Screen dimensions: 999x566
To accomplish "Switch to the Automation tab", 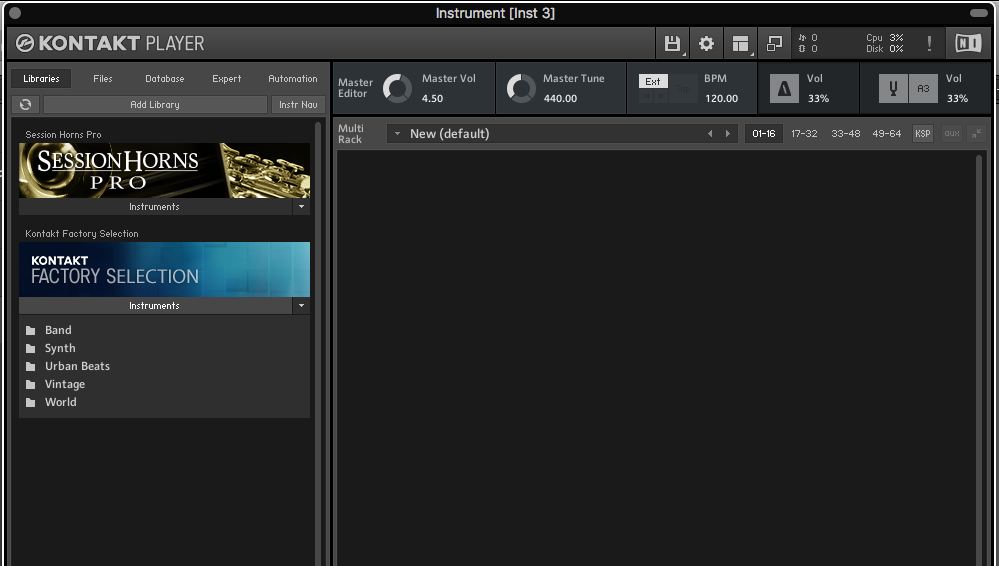I will pyautogui.click(x=292, y=78).
